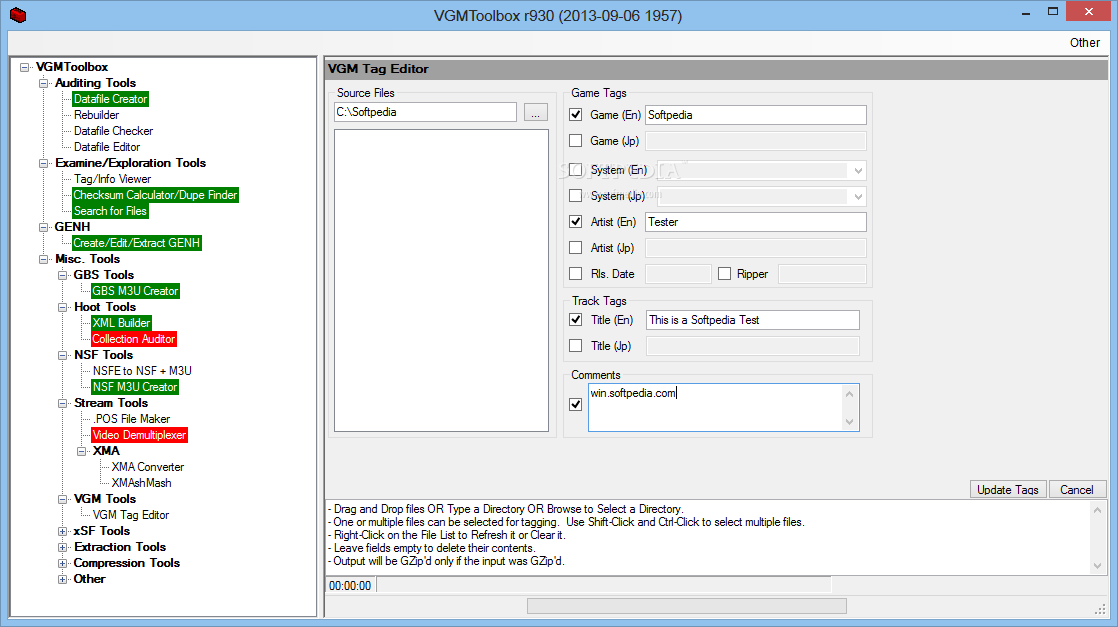Open Tag/Info Viewer
The image size is (1118, 627).
click(112, 179)
